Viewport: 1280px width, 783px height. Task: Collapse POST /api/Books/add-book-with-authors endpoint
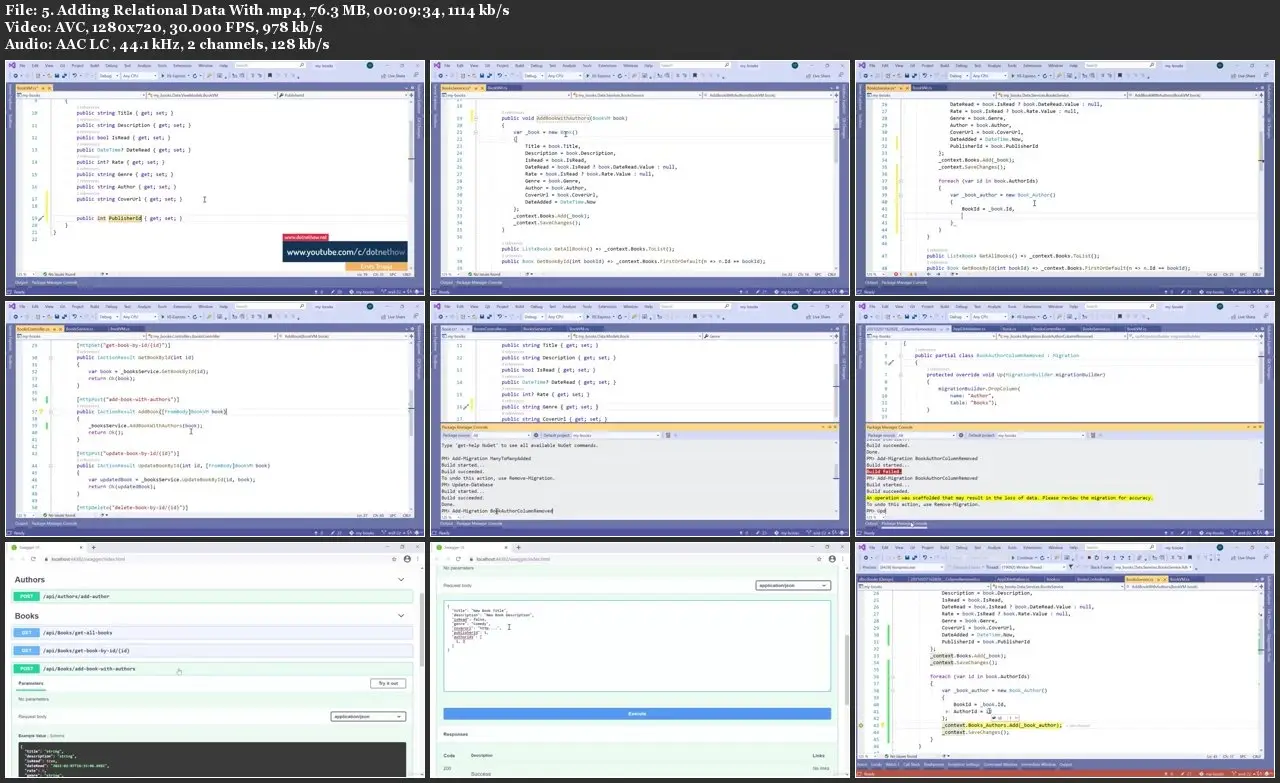point(212,668)
